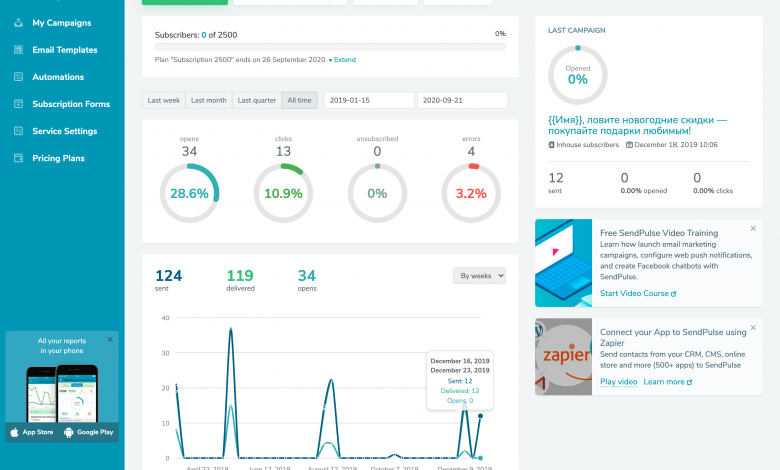Click the subscribers usage progress bar
780x470 pixels.
coord(330,46)
